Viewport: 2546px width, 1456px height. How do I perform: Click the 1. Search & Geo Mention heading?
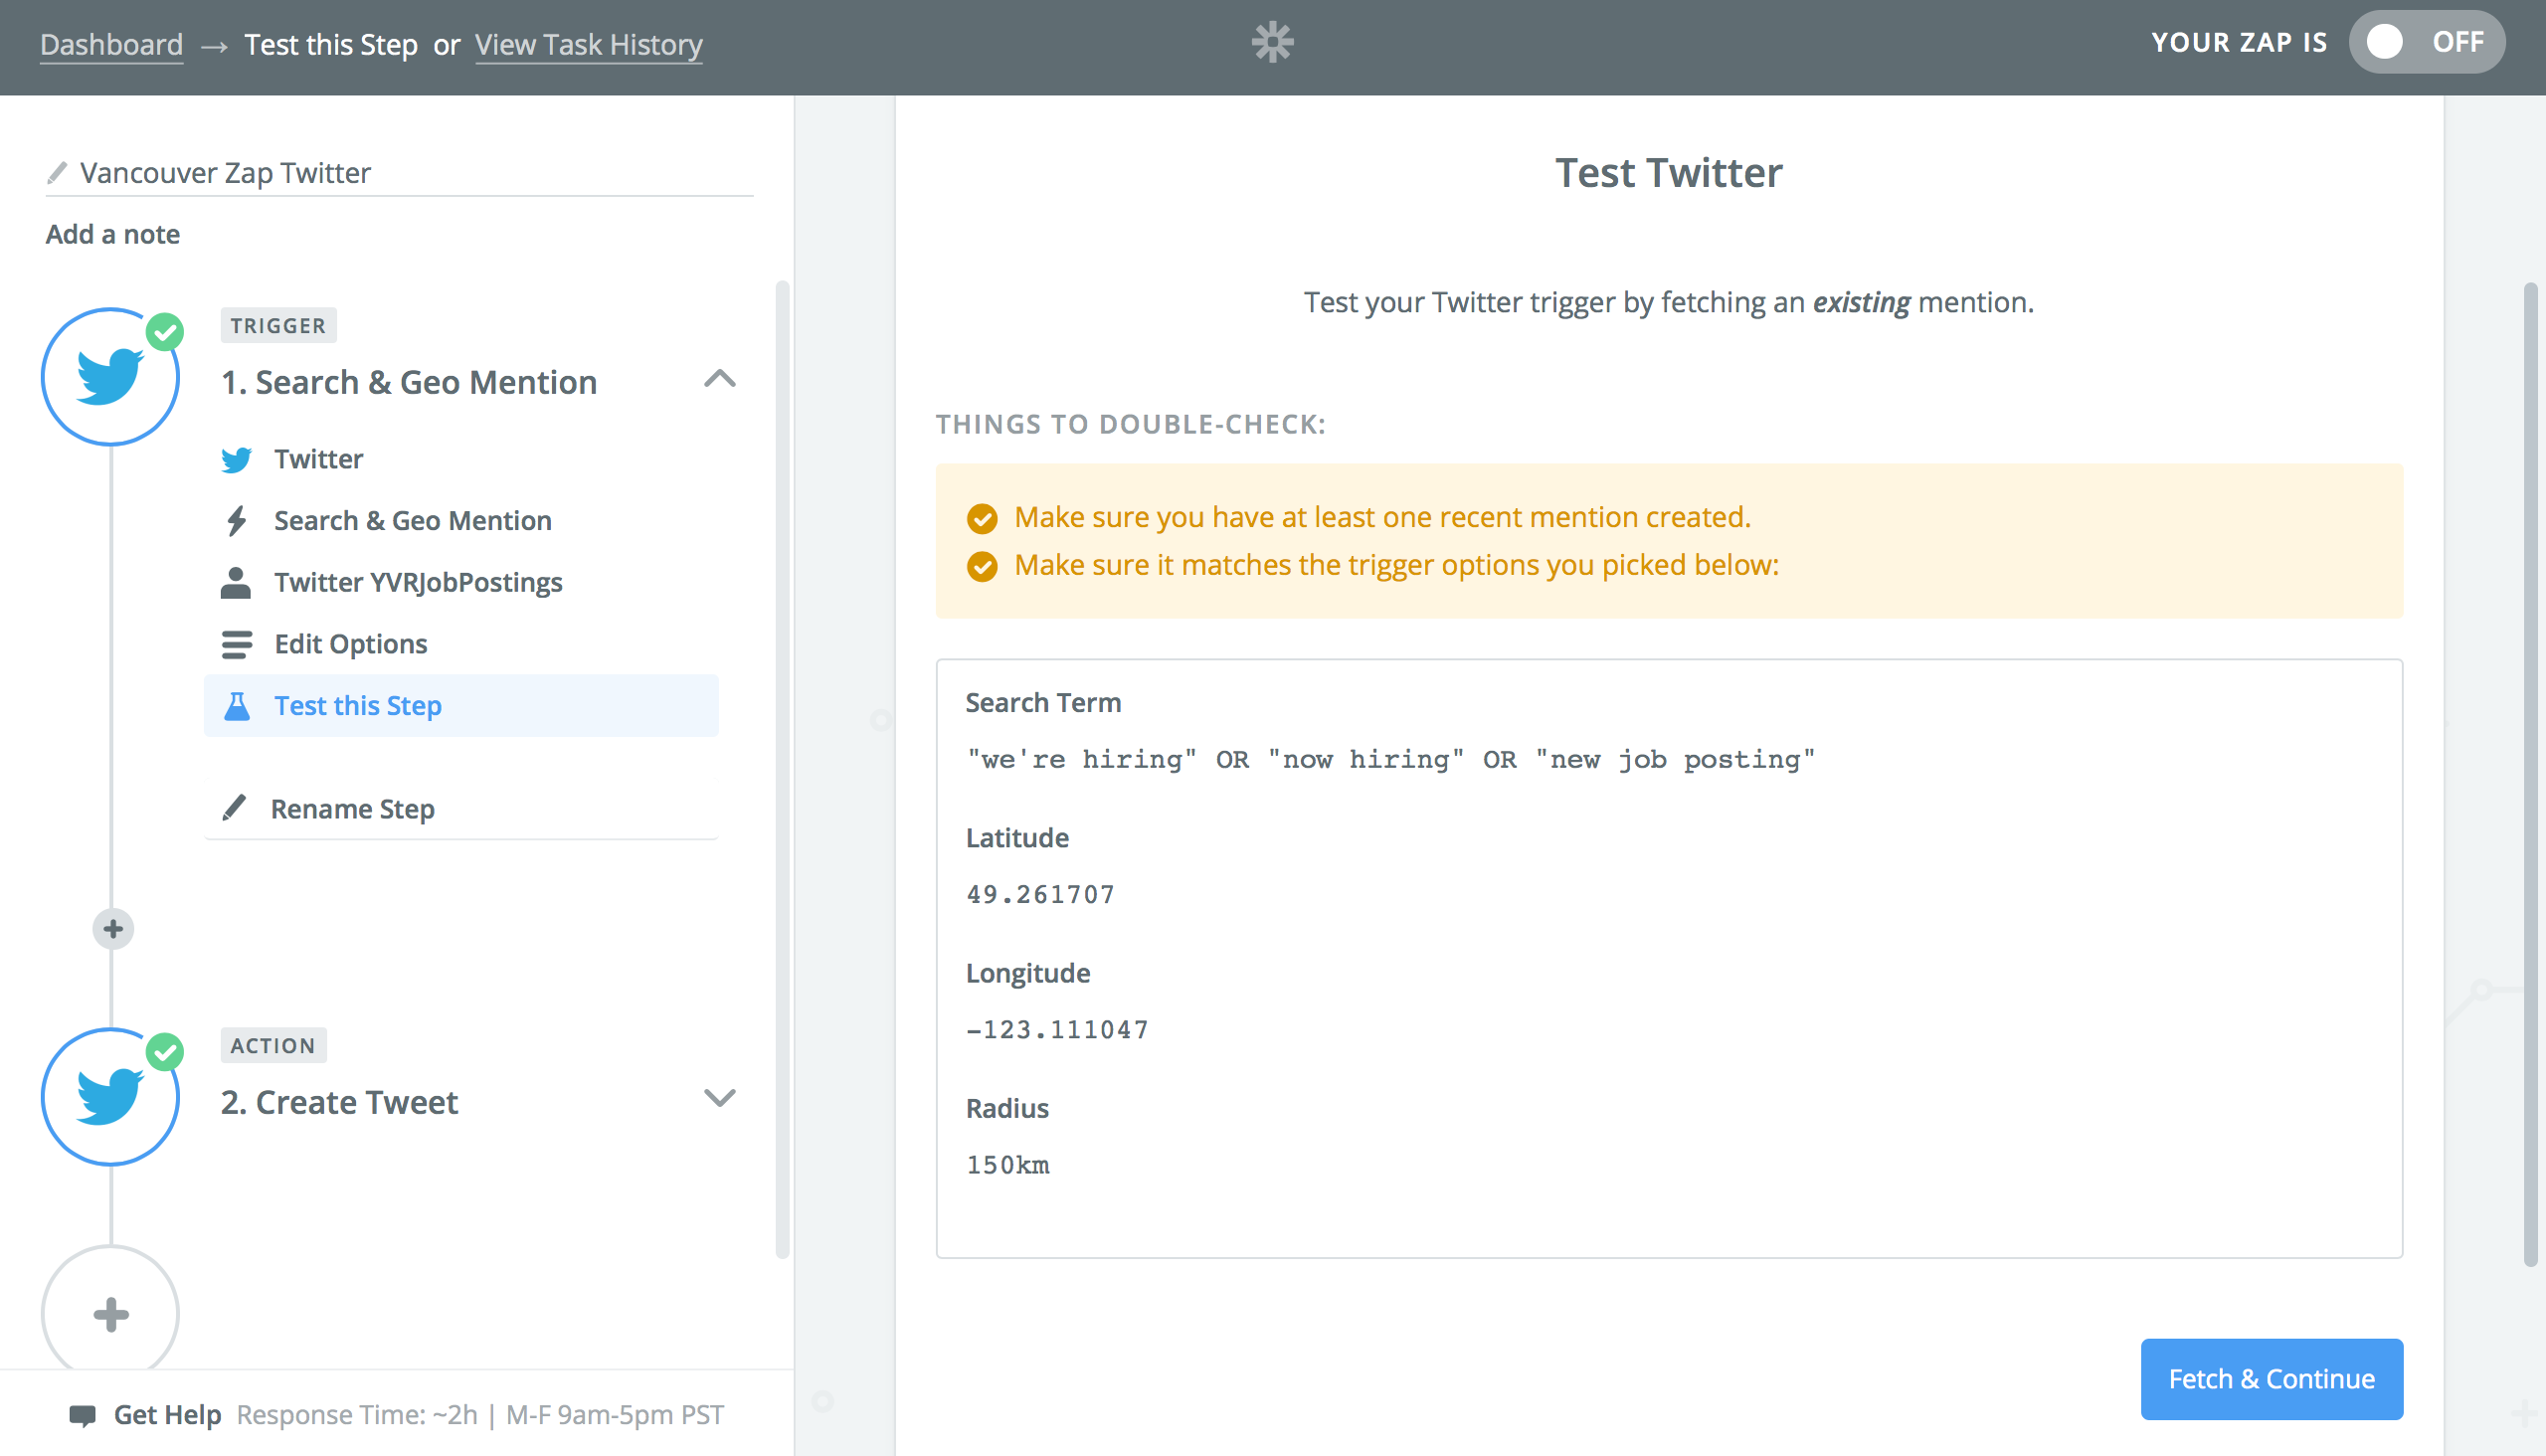click(x=408, y=382)
